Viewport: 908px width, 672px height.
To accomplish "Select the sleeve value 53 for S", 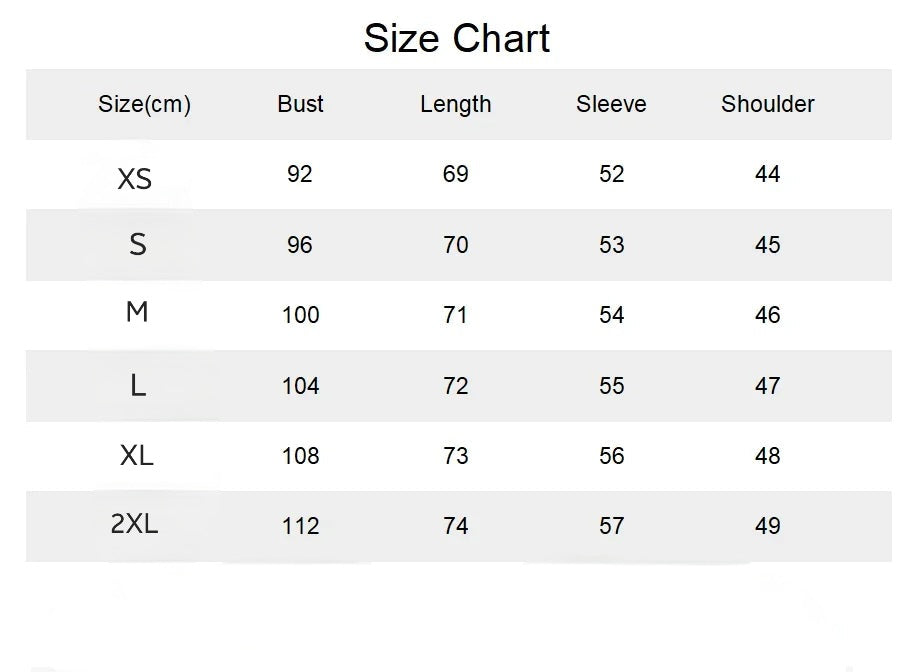I will tap(611, 245).
